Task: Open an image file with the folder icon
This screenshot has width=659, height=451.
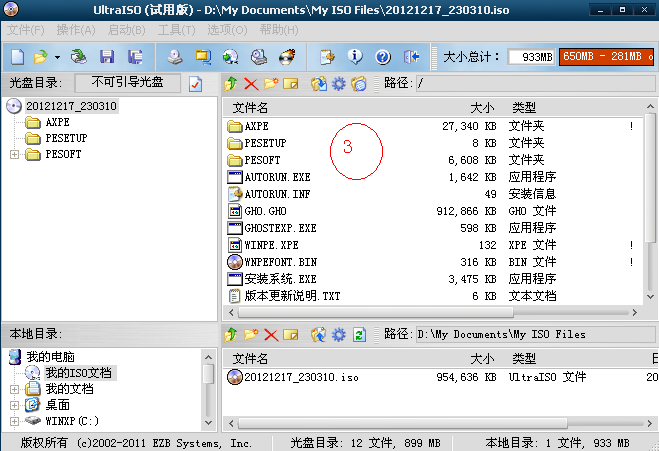Action: coord(41,57)
